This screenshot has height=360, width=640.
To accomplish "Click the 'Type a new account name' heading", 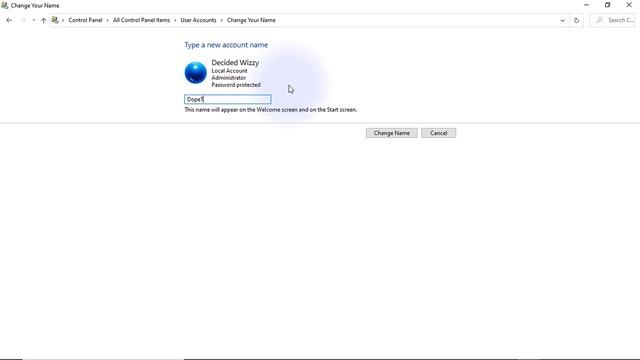I will tap(226, 45).
